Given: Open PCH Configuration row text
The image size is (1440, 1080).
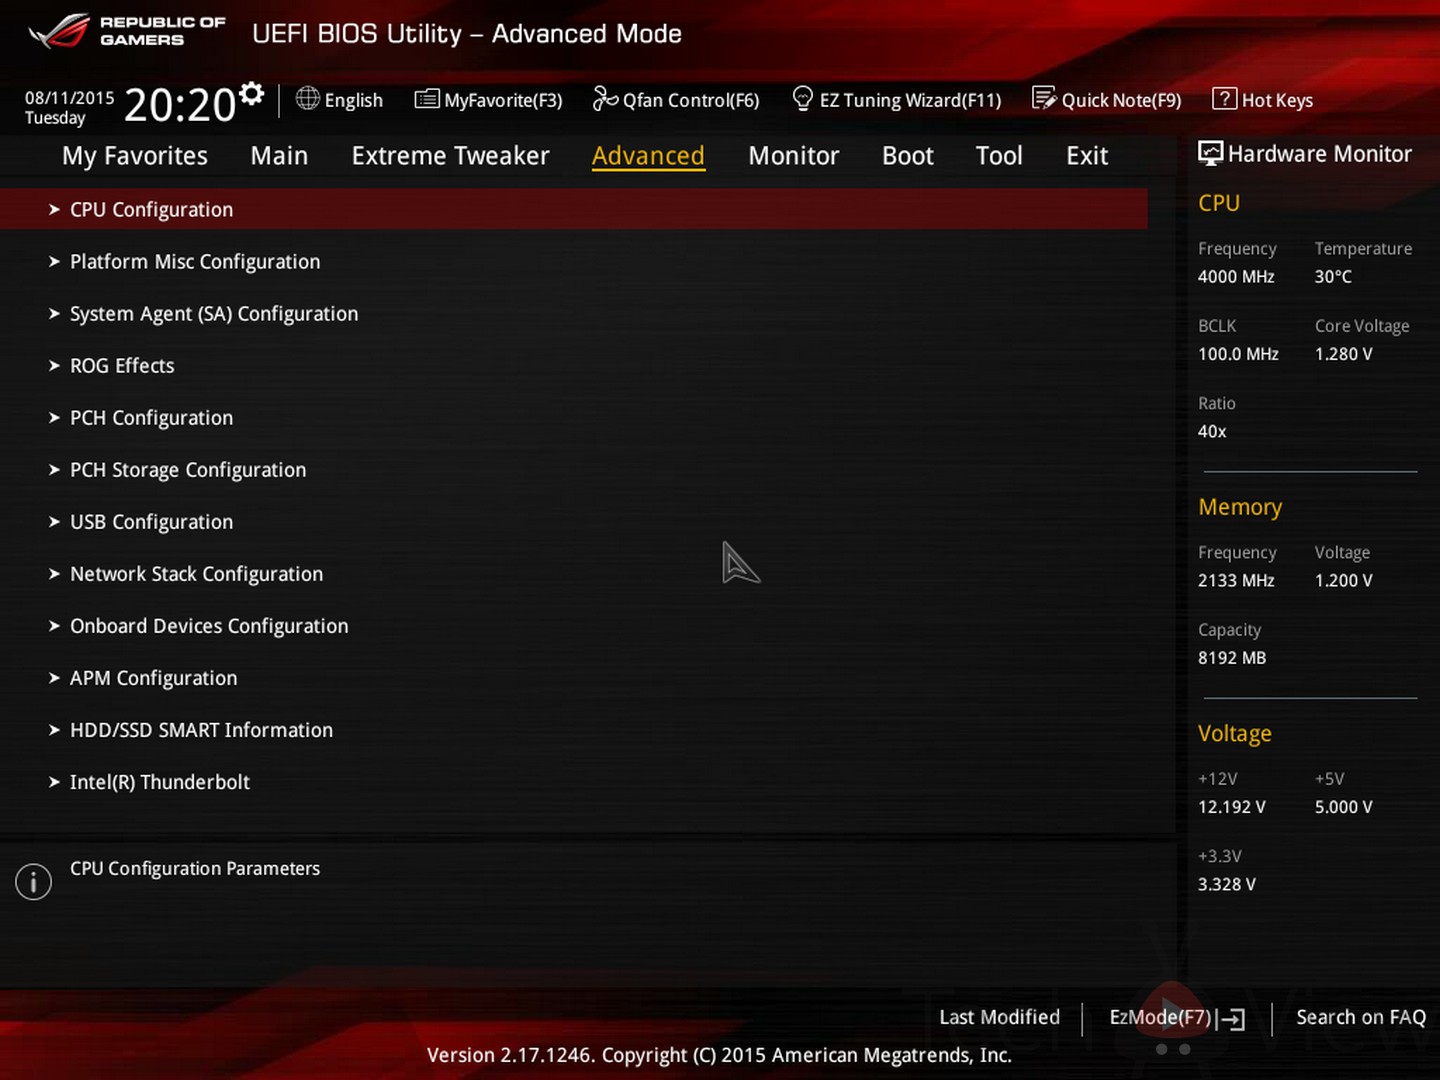Looking at the screenshot, I should click(151, 418).
